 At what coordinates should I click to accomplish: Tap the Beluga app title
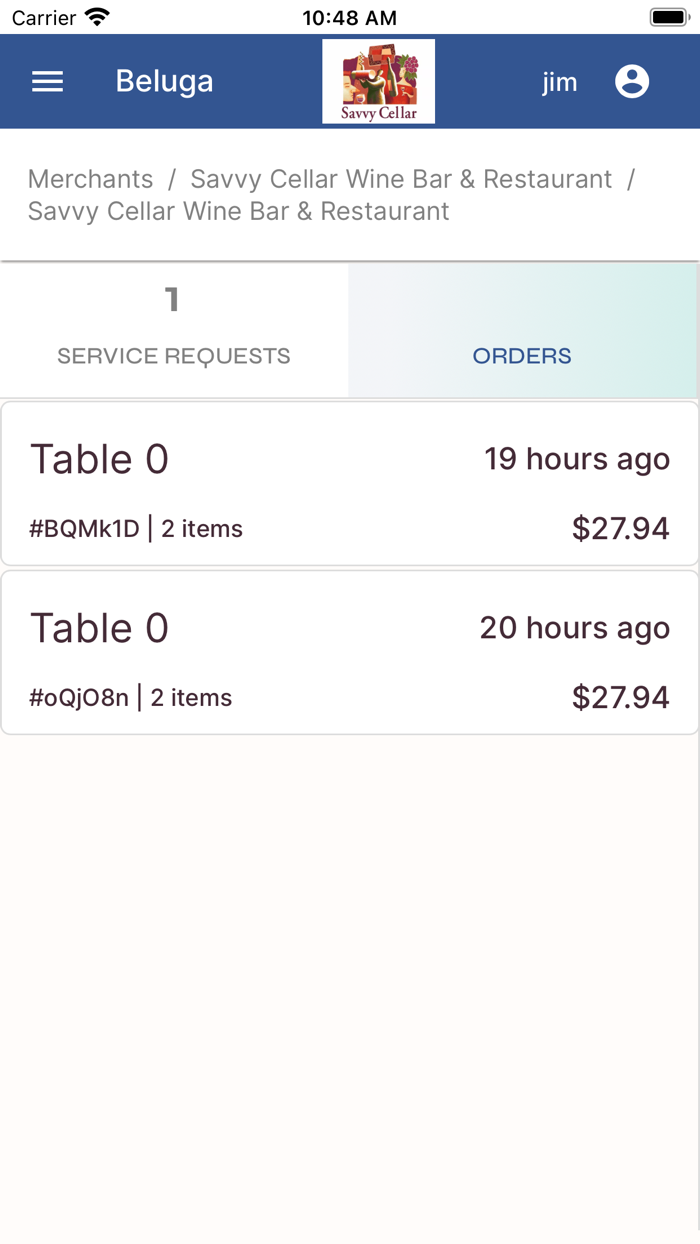tap(164, 82)
